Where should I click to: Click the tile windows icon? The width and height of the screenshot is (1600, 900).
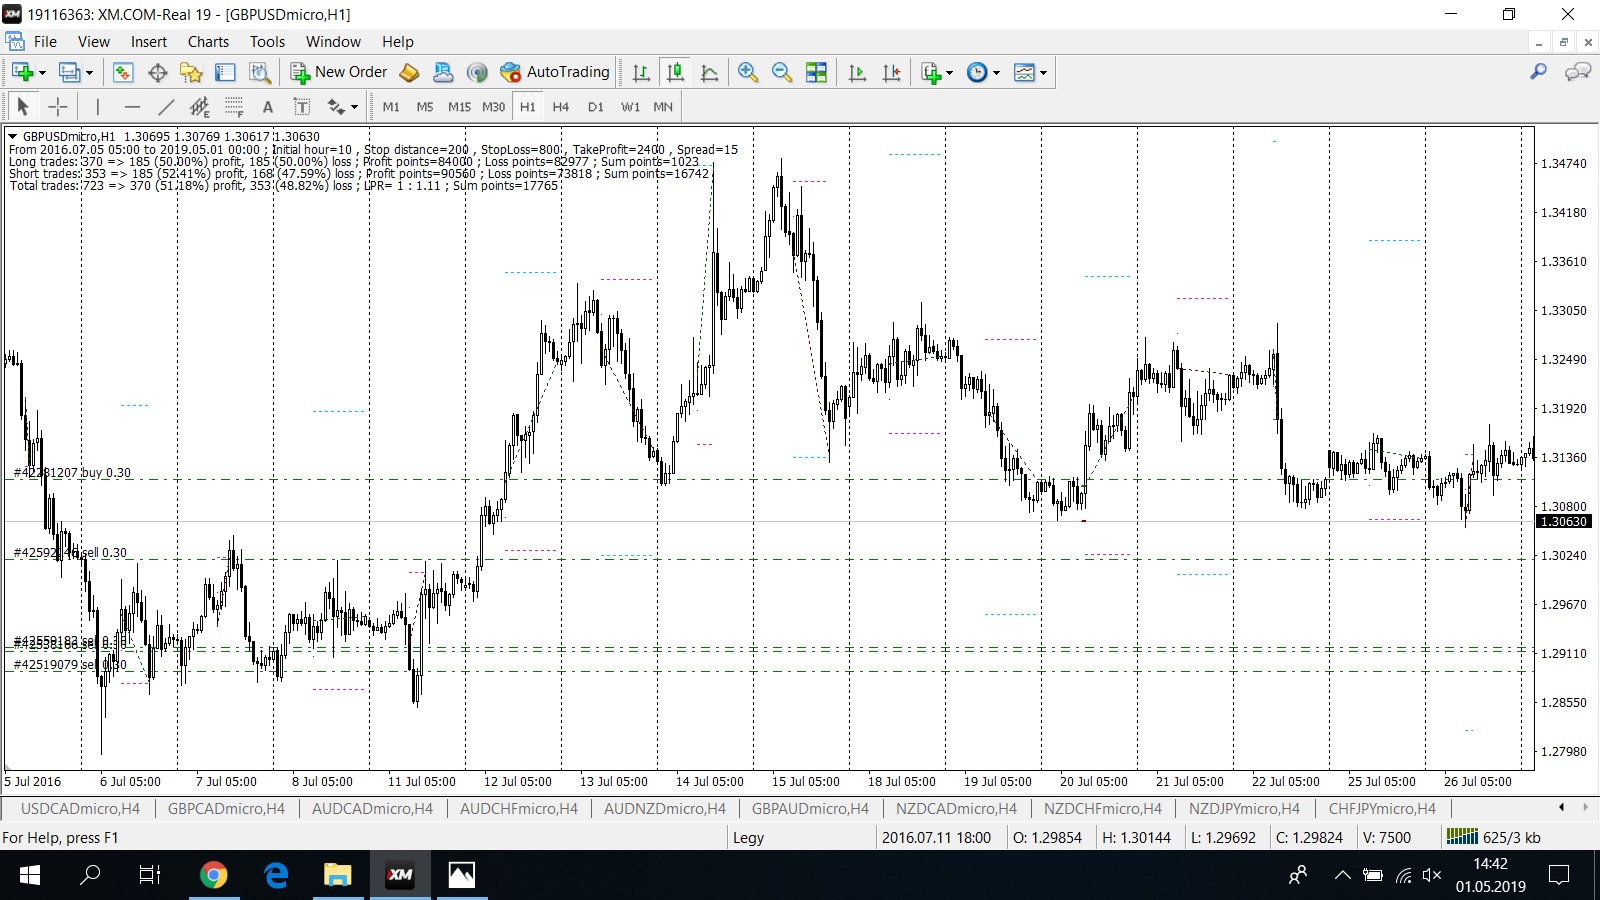point(817,72)
